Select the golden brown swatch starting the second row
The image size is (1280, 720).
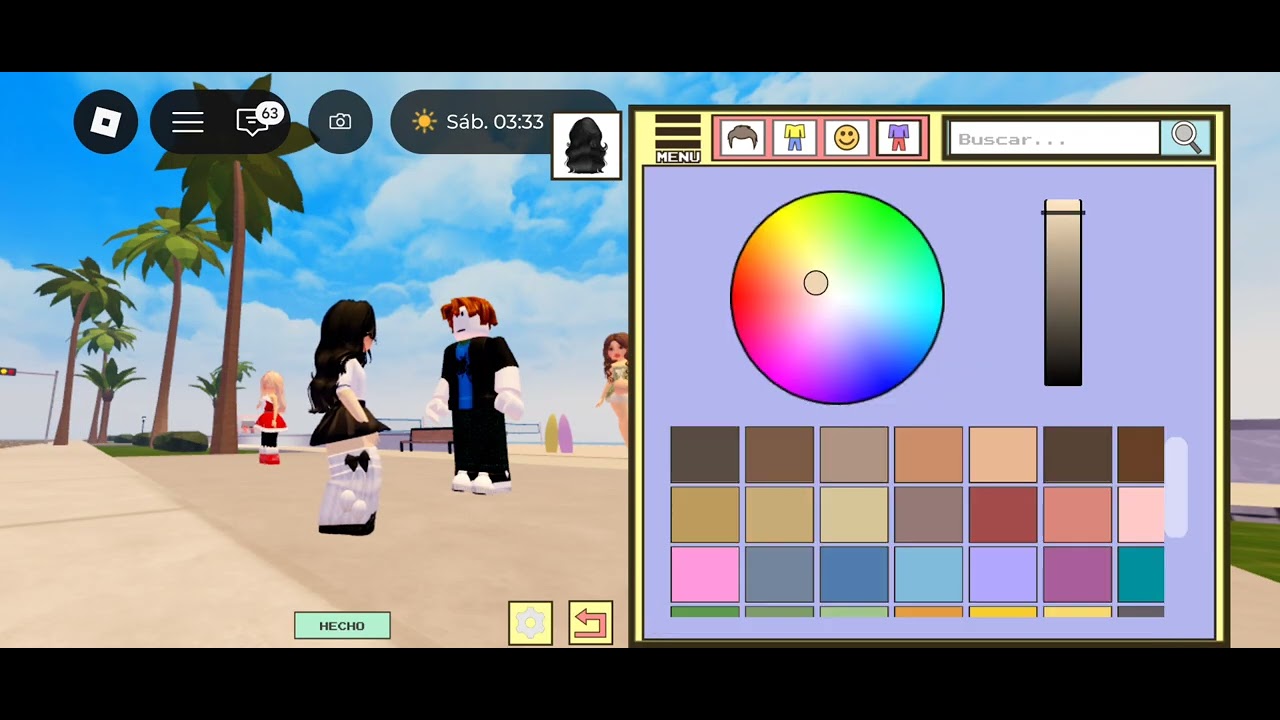pyautogui.click(x=705, y=515)
